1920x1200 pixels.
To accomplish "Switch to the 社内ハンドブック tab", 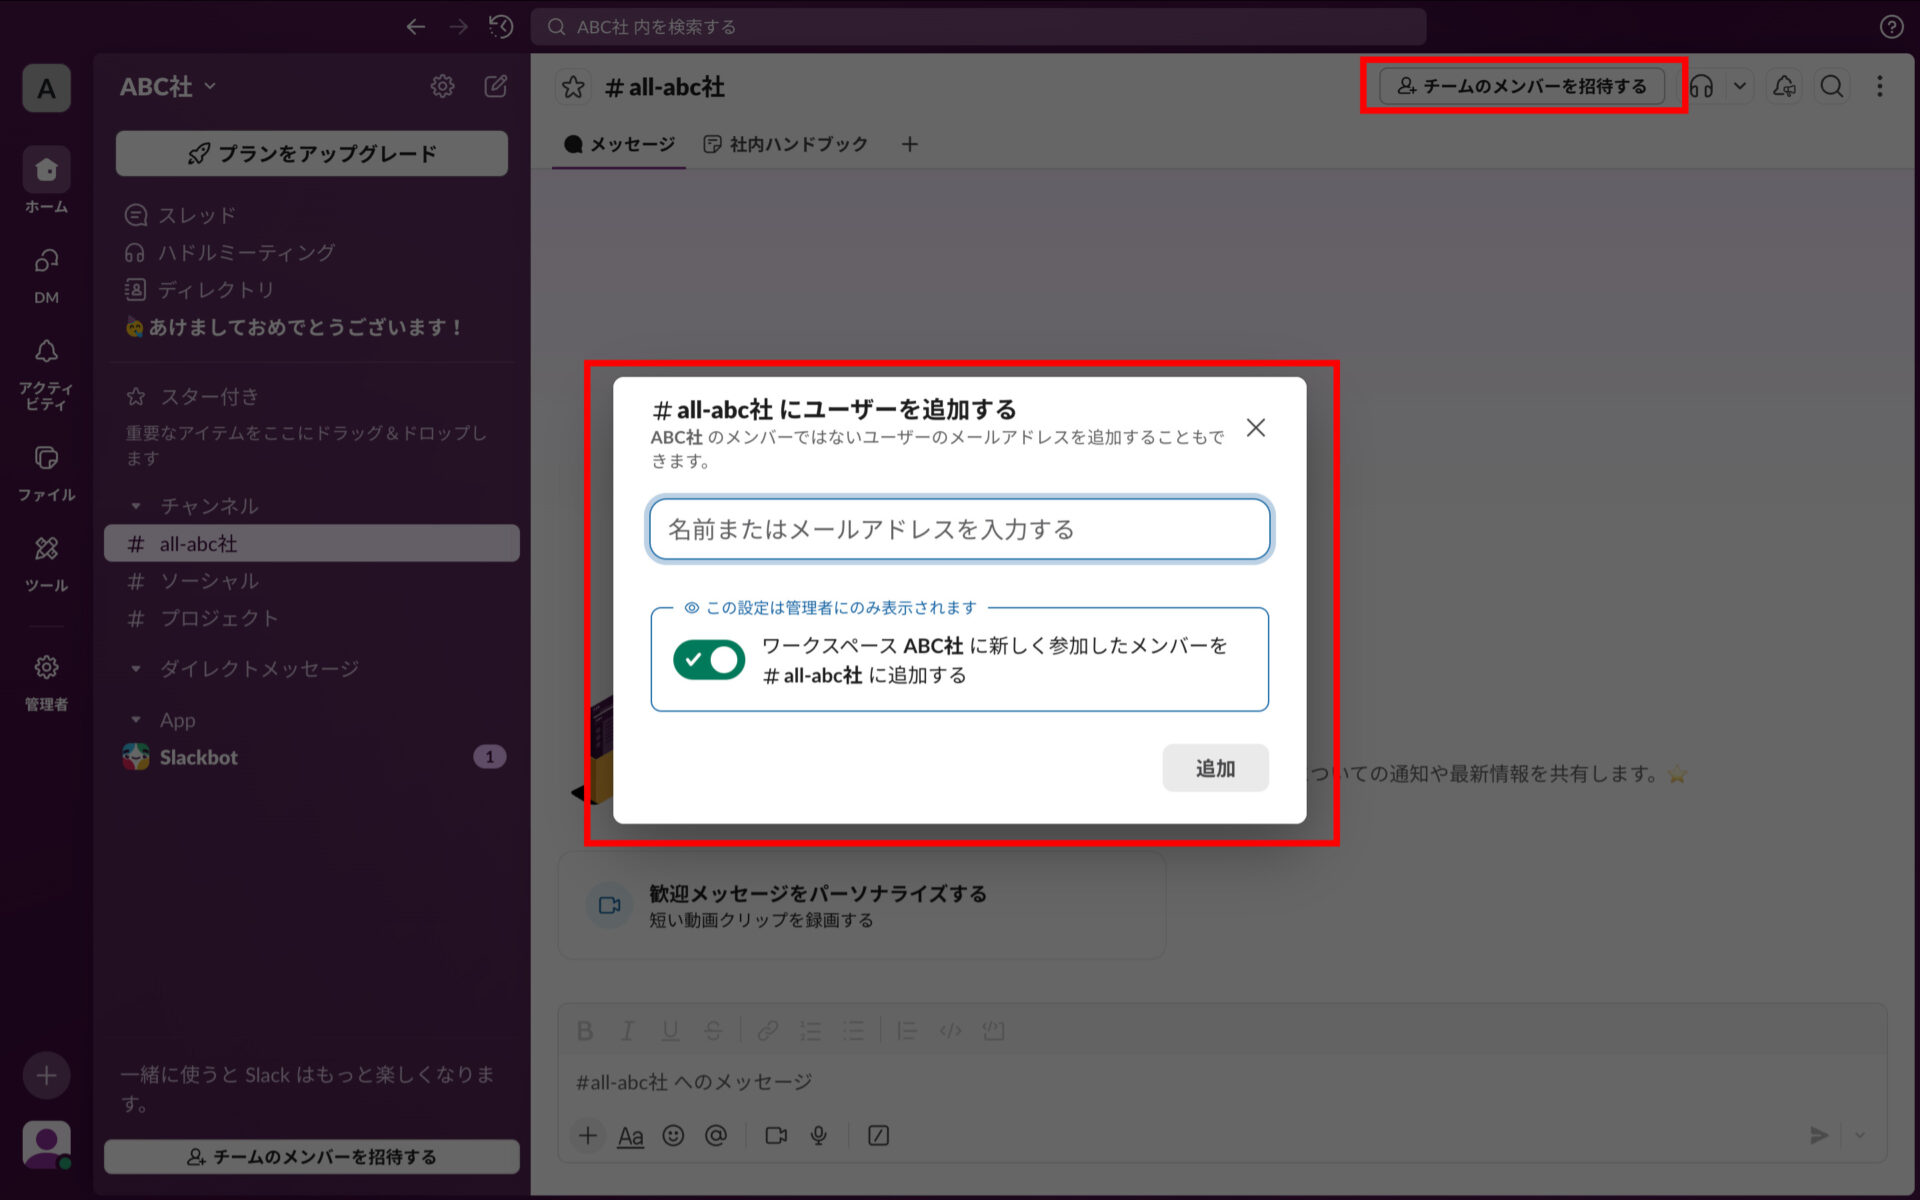I will pos(786,144).
